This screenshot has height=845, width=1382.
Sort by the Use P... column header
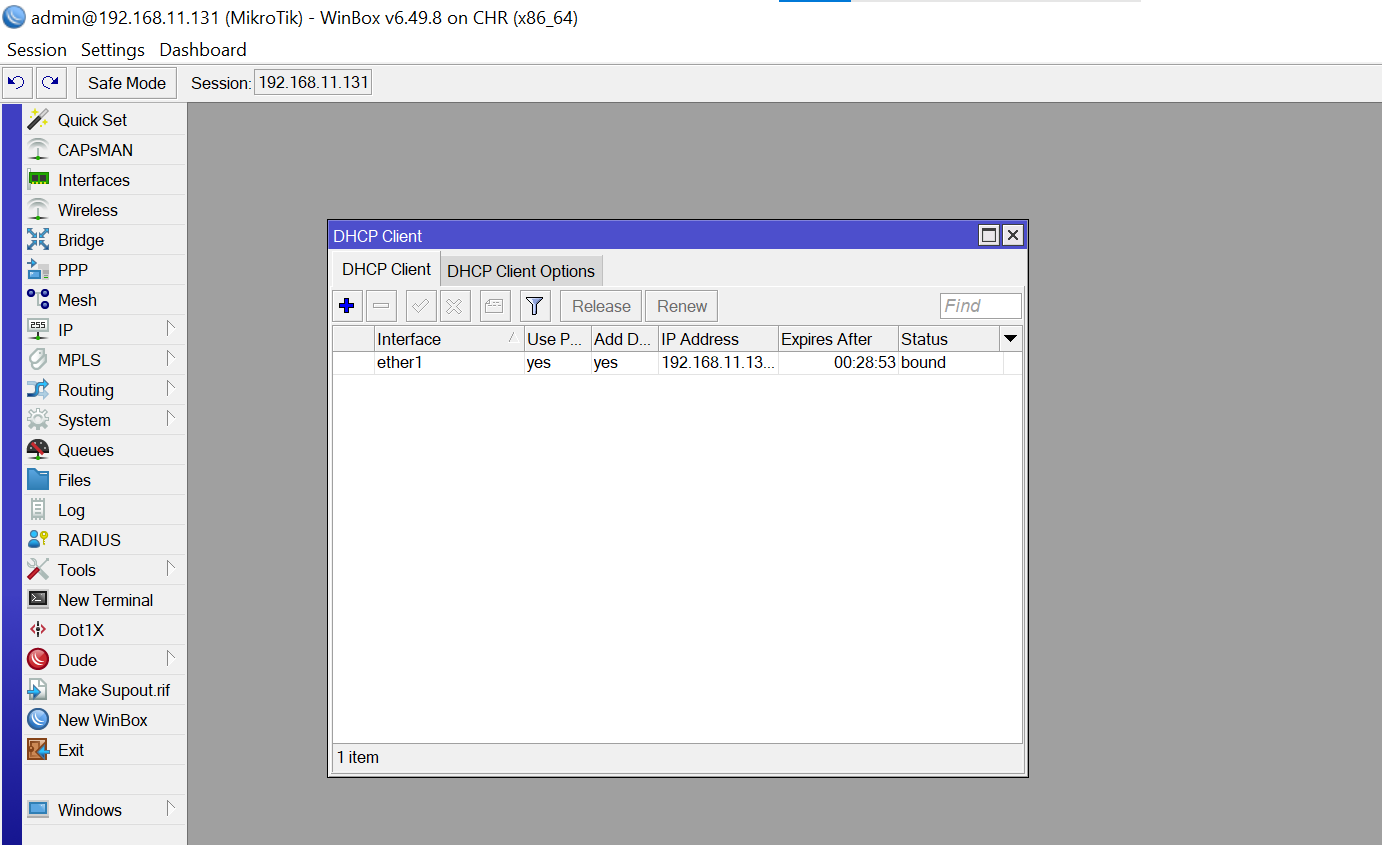coord(557,339)
